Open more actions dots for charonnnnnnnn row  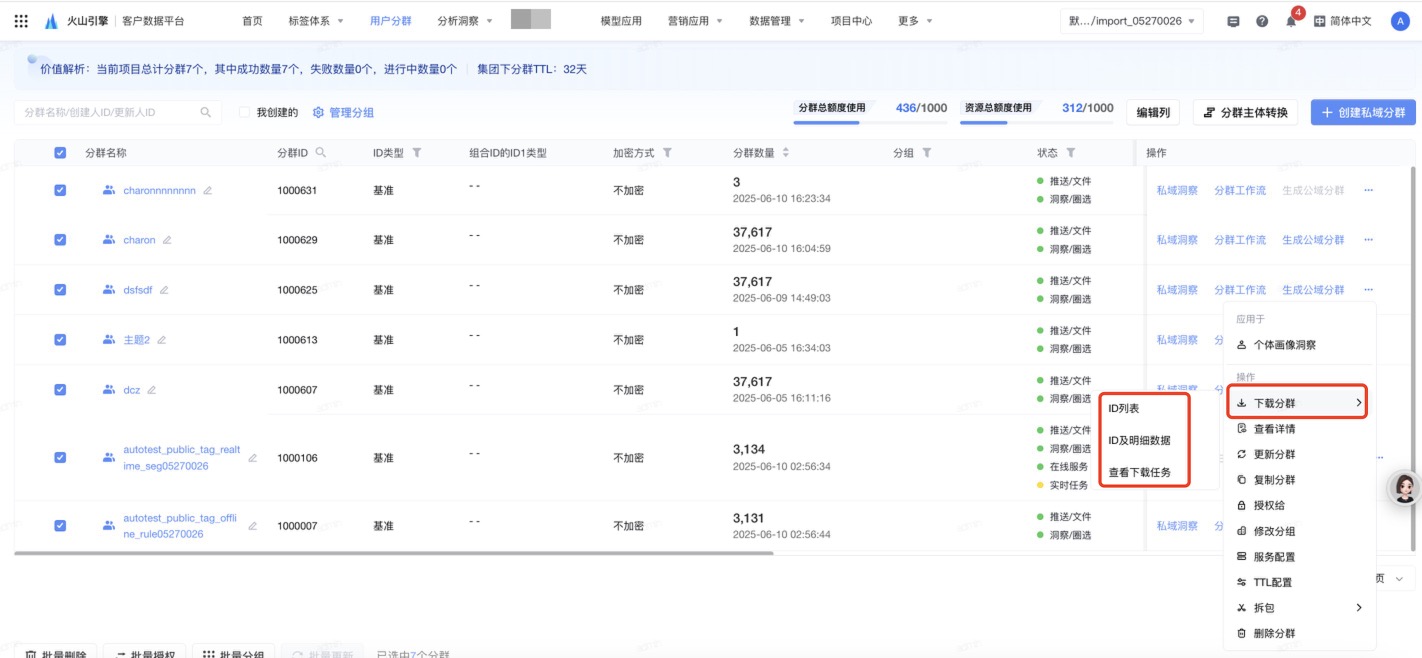click(1369, 190)
